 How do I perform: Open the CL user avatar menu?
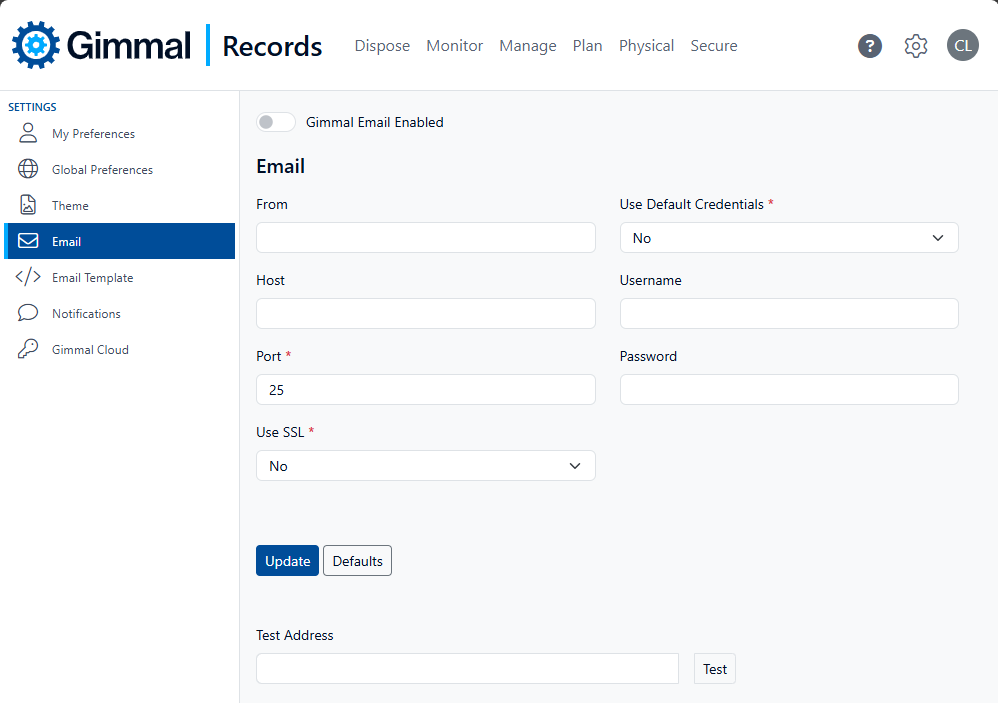[x=962, y=45]
